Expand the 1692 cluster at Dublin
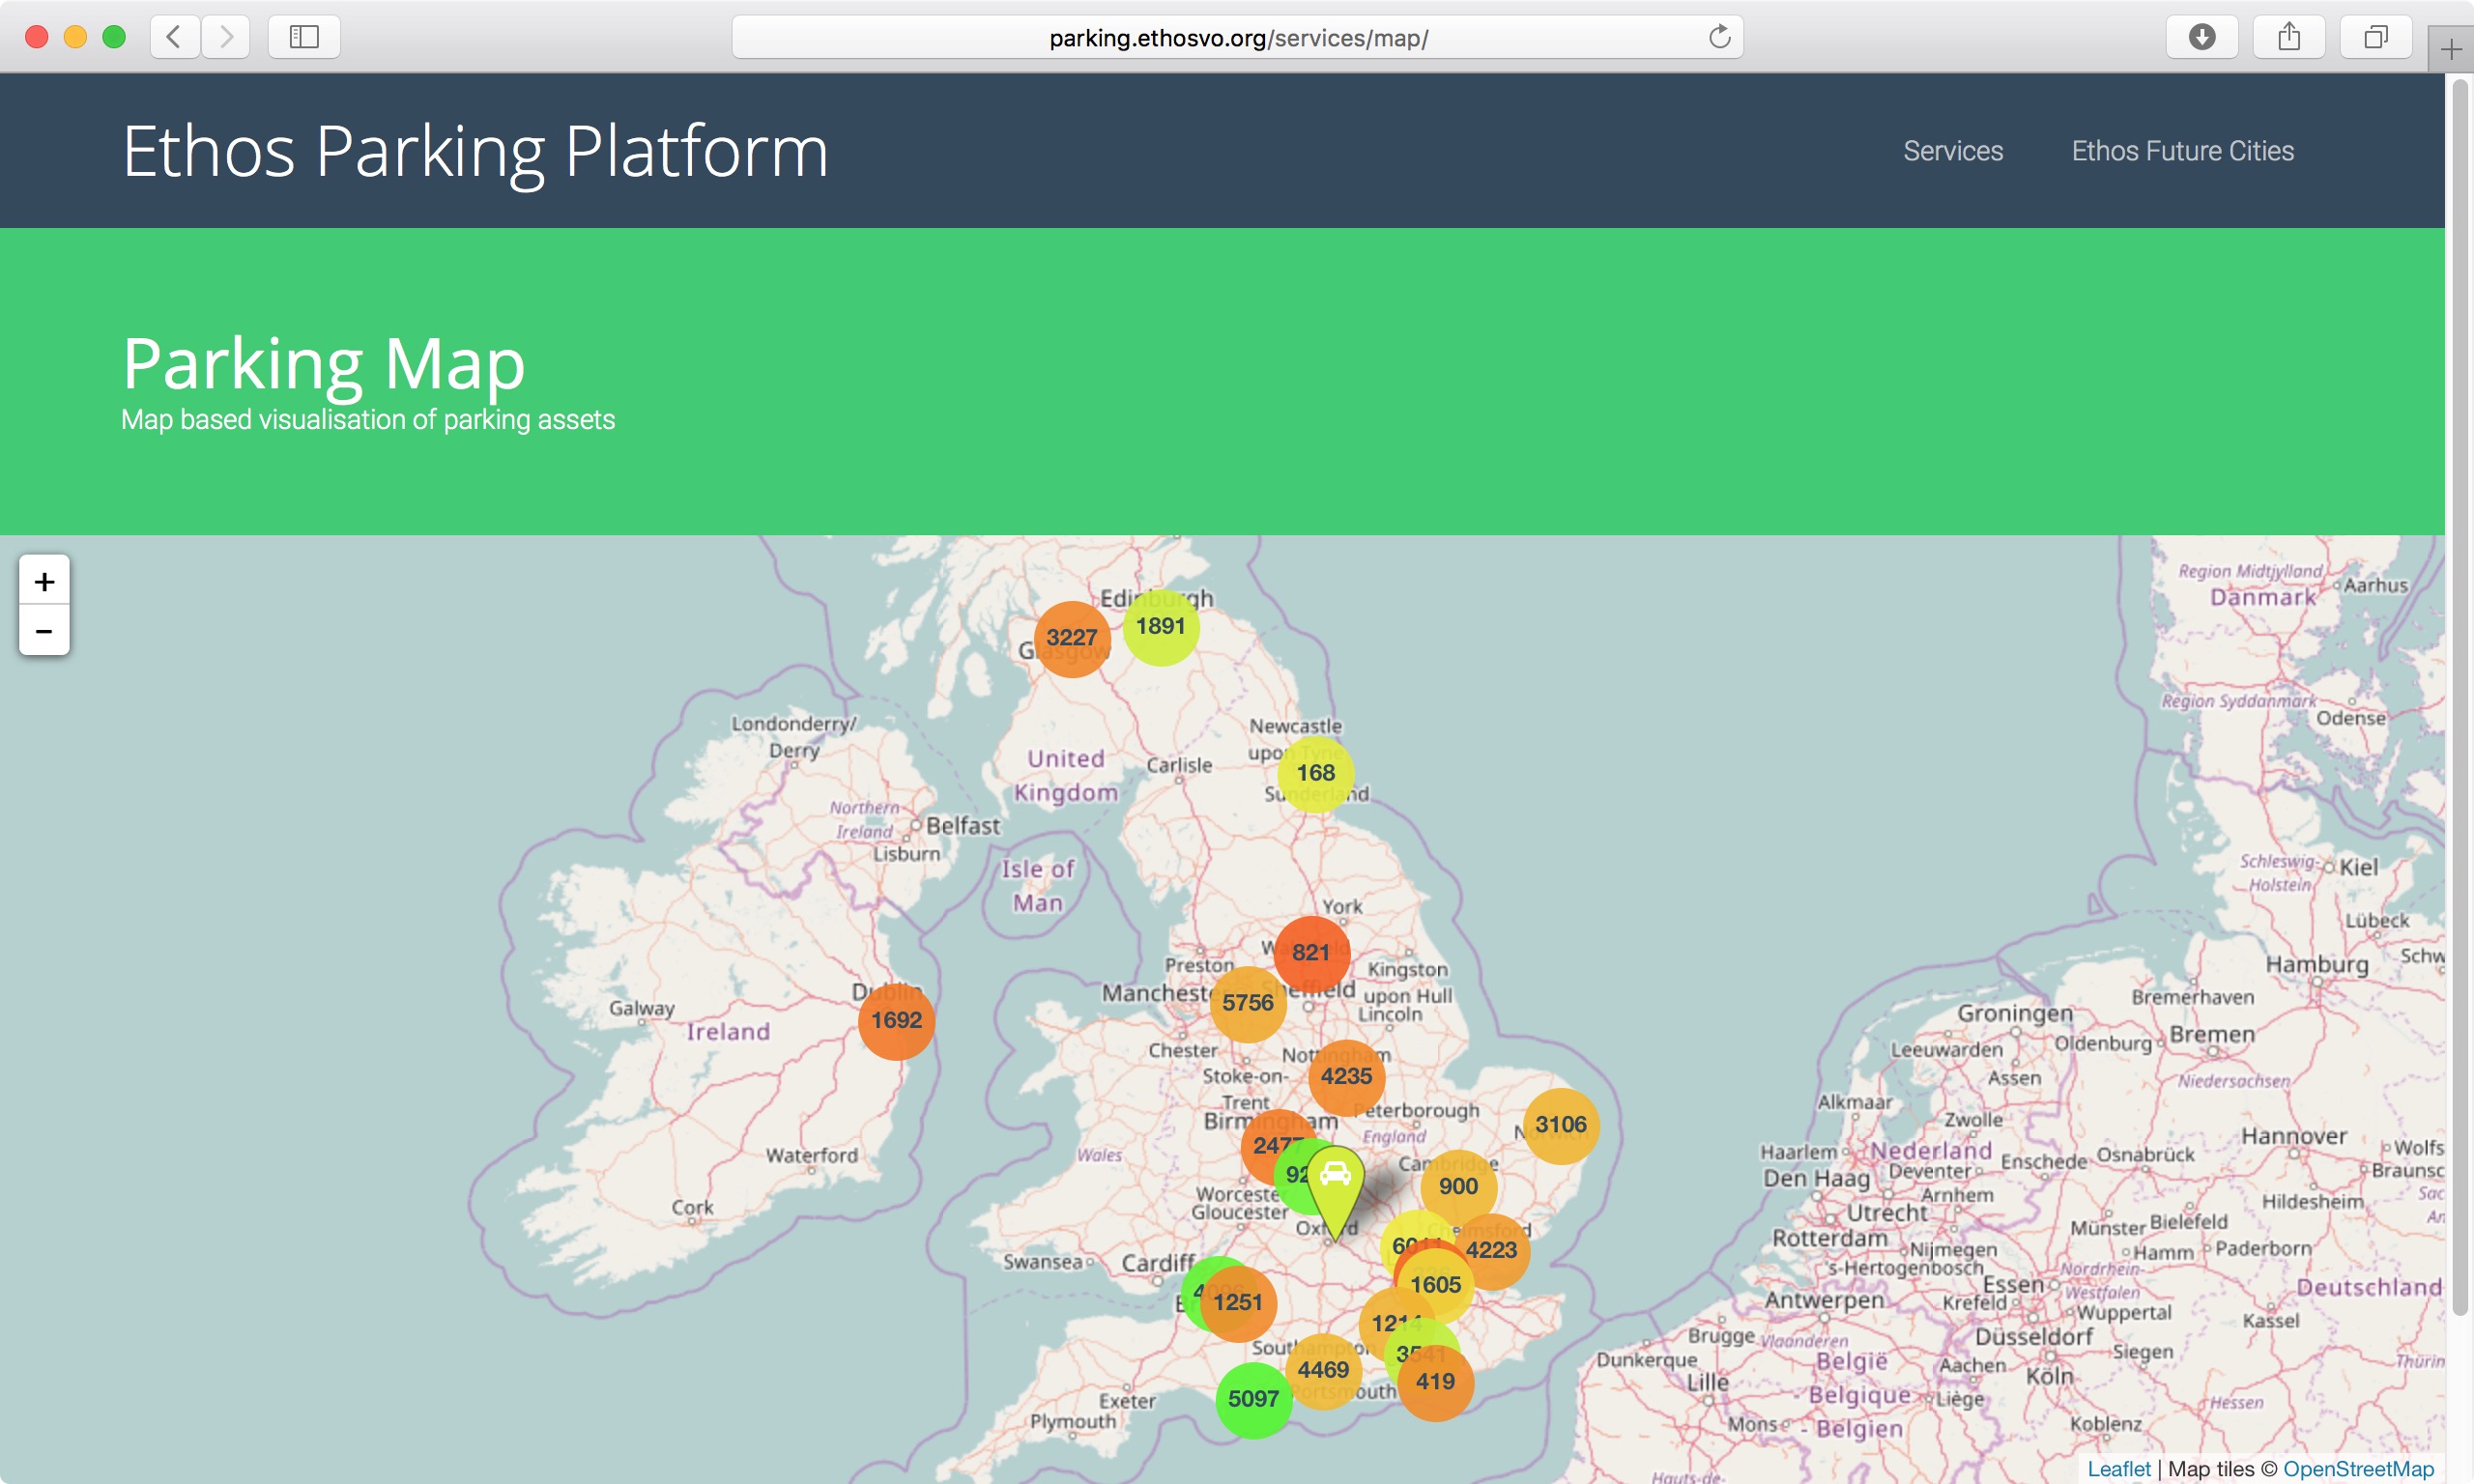This screenshot has height=1484, width=2474. (x=896, y=1021)
